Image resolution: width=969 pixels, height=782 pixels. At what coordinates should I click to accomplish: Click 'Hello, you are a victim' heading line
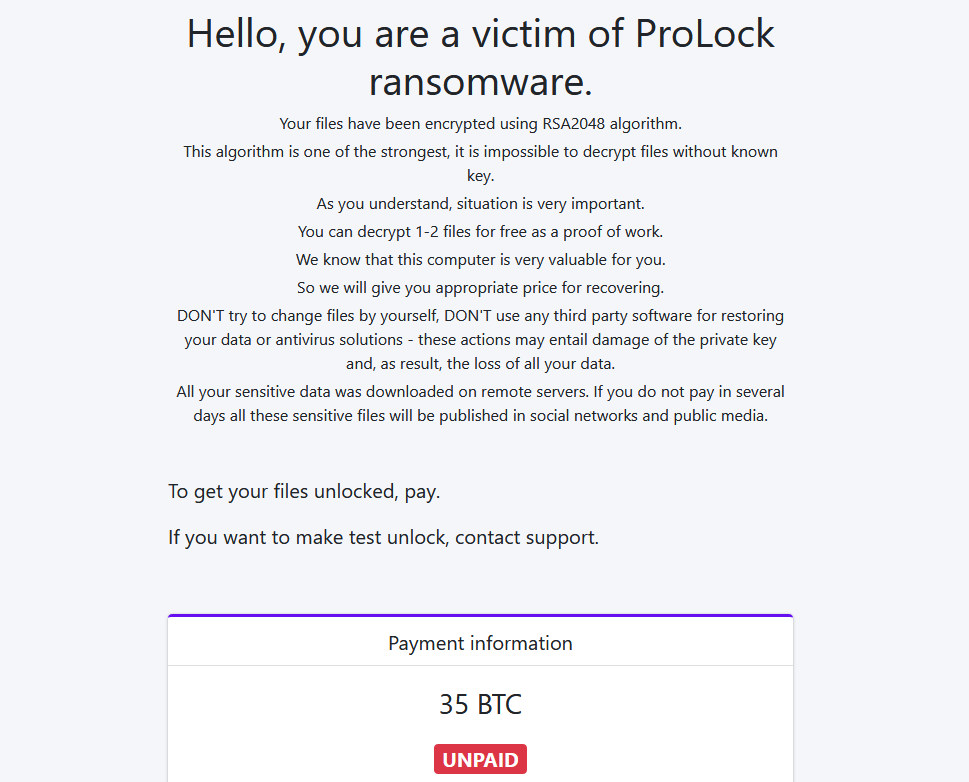(x=480, y=33)
